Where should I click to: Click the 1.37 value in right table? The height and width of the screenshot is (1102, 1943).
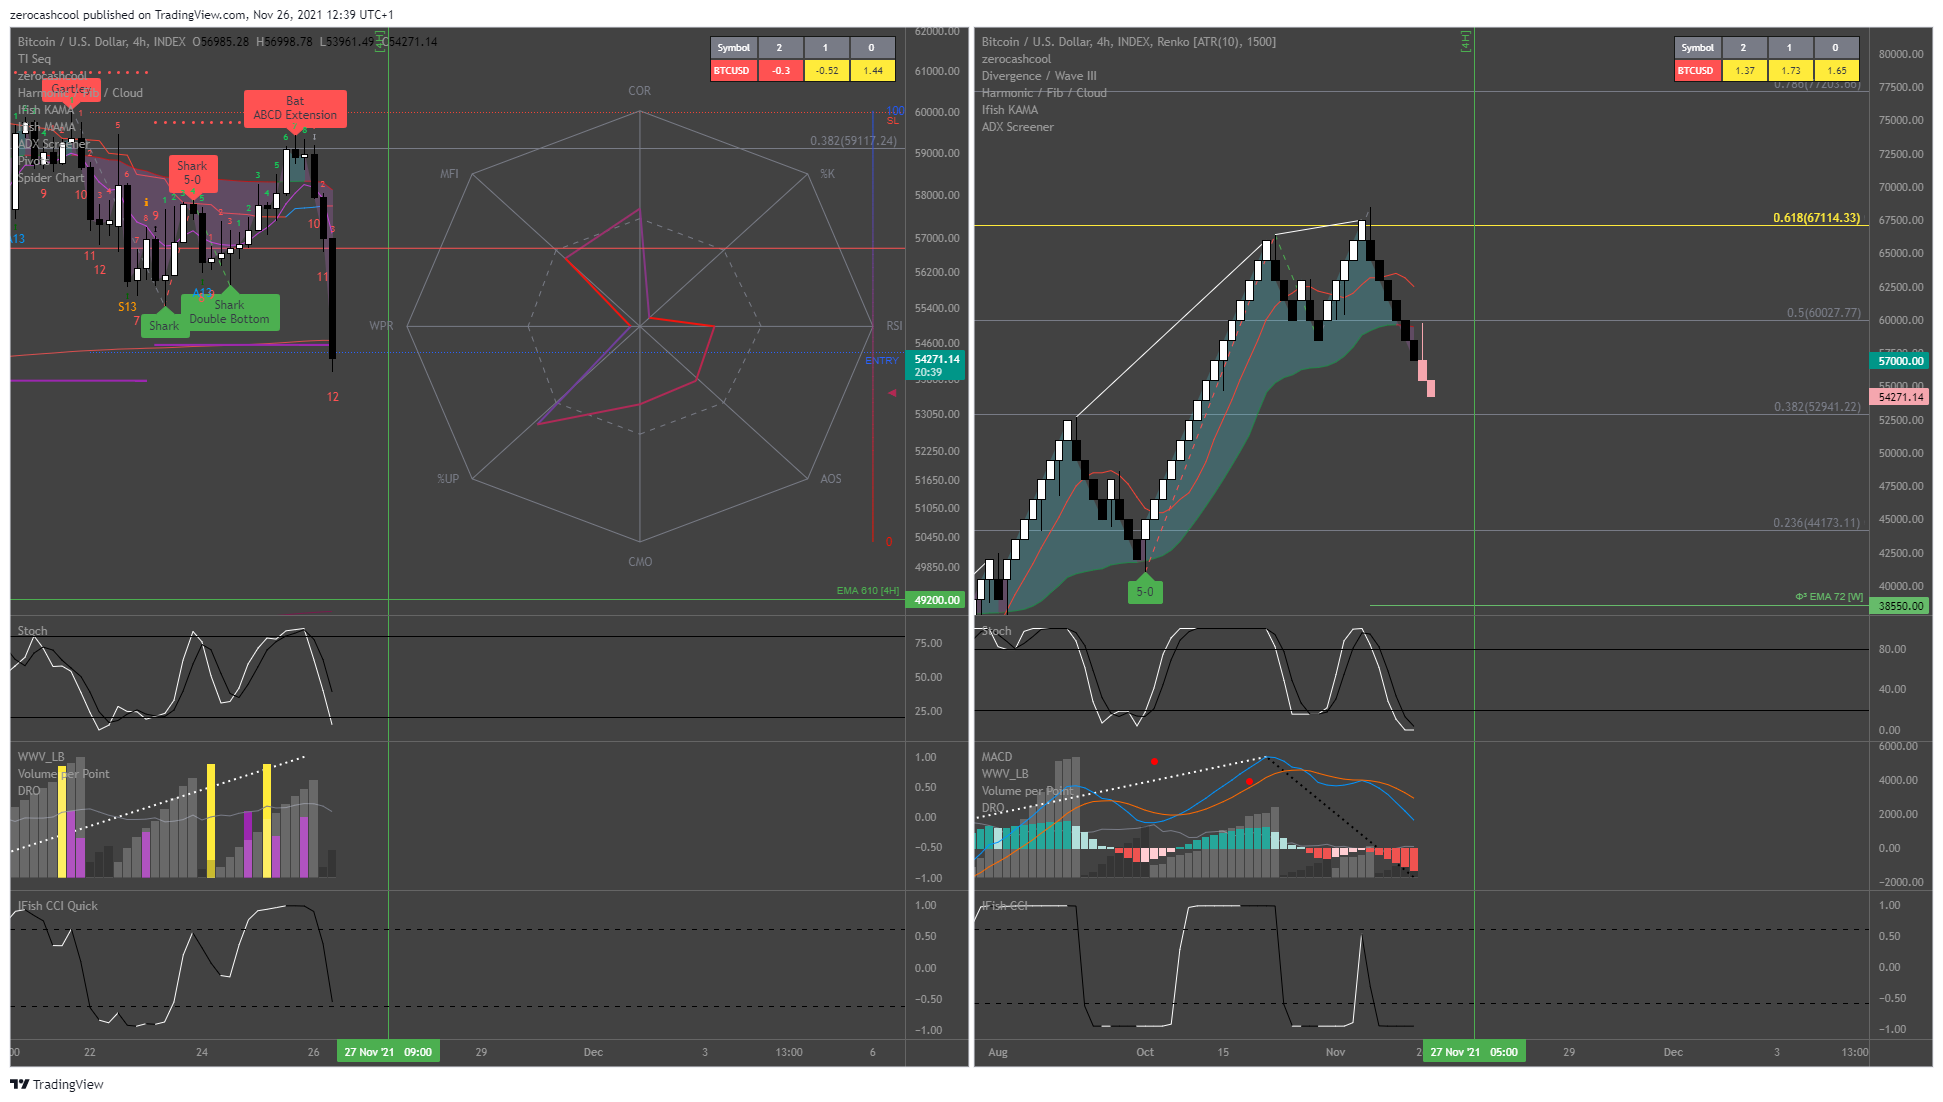pyautogui.click(x=1745, y=71)
